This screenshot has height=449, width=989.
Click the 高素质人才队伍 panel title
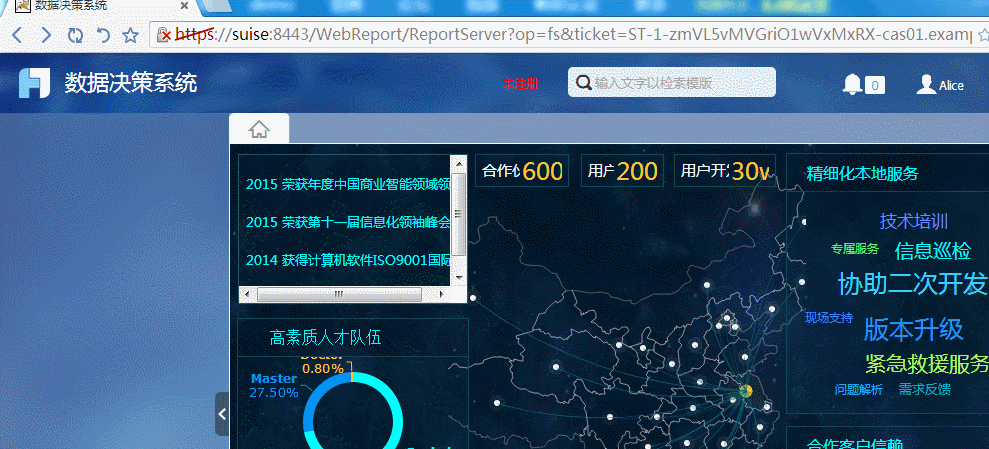tap(325, 338)
